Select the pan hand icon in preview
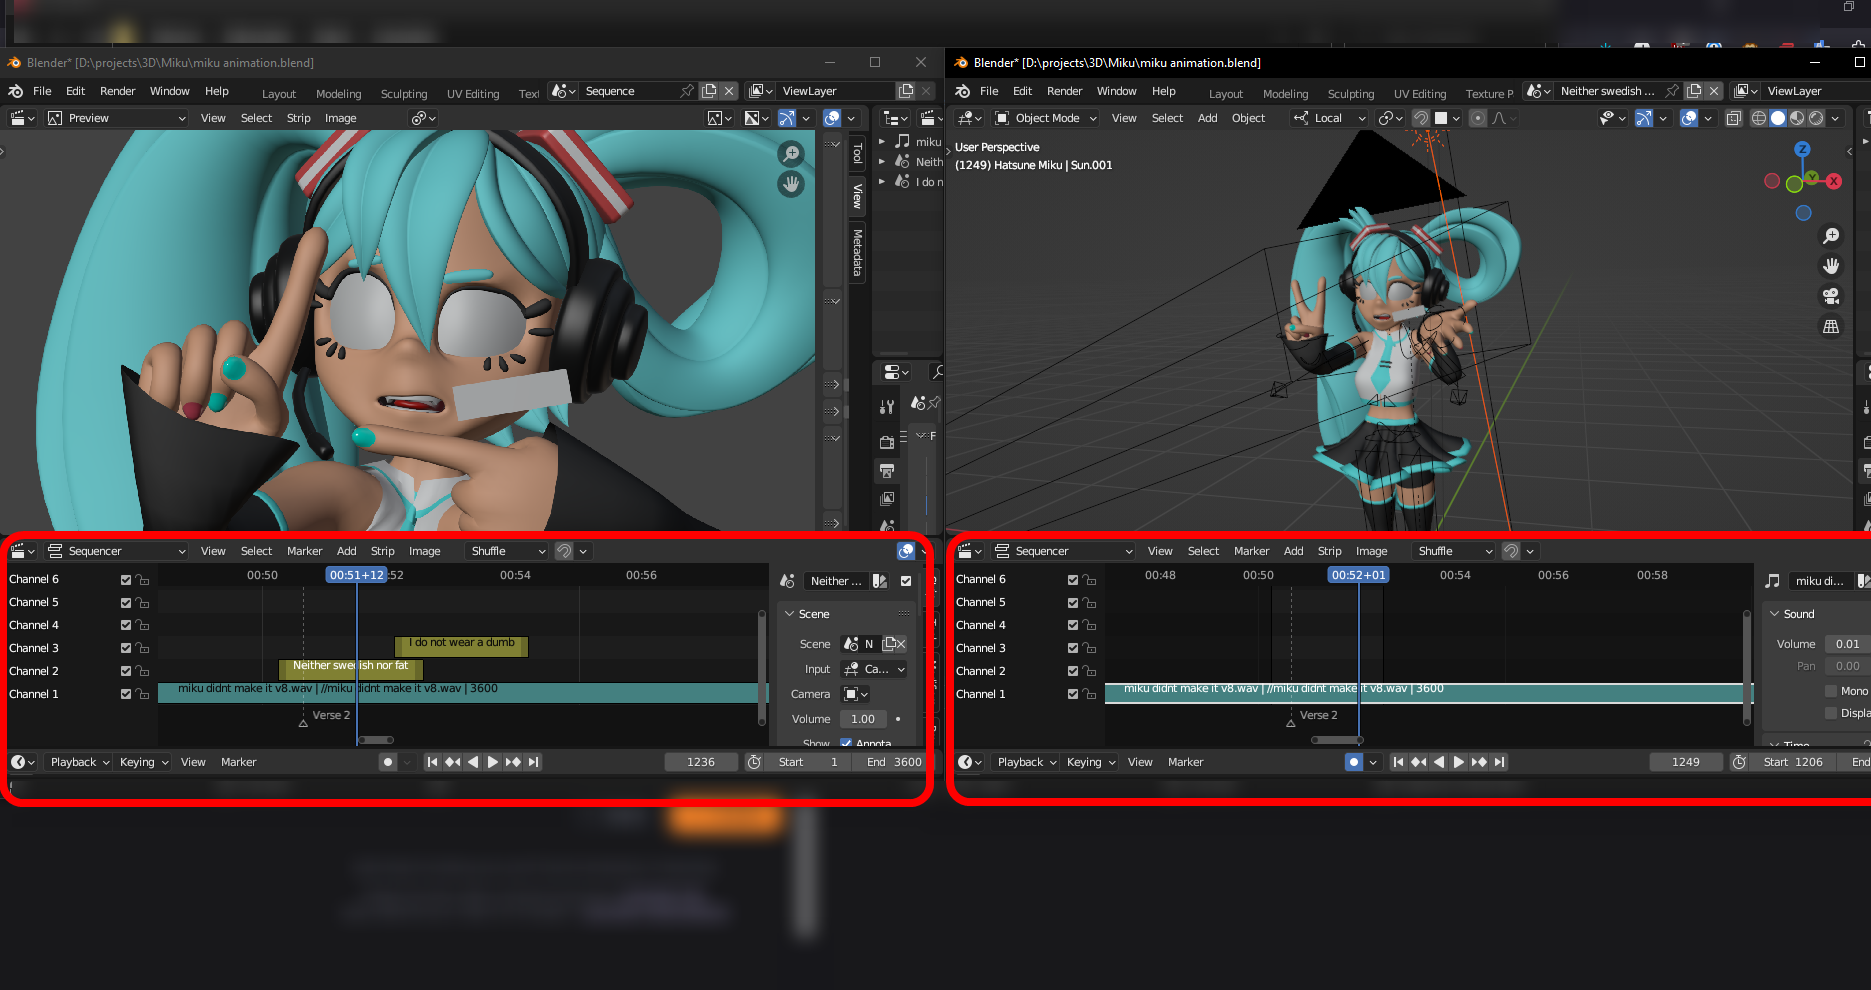The height and width of the screenshot is (990, 1871). pyautogui.click(x=791, y=184)
